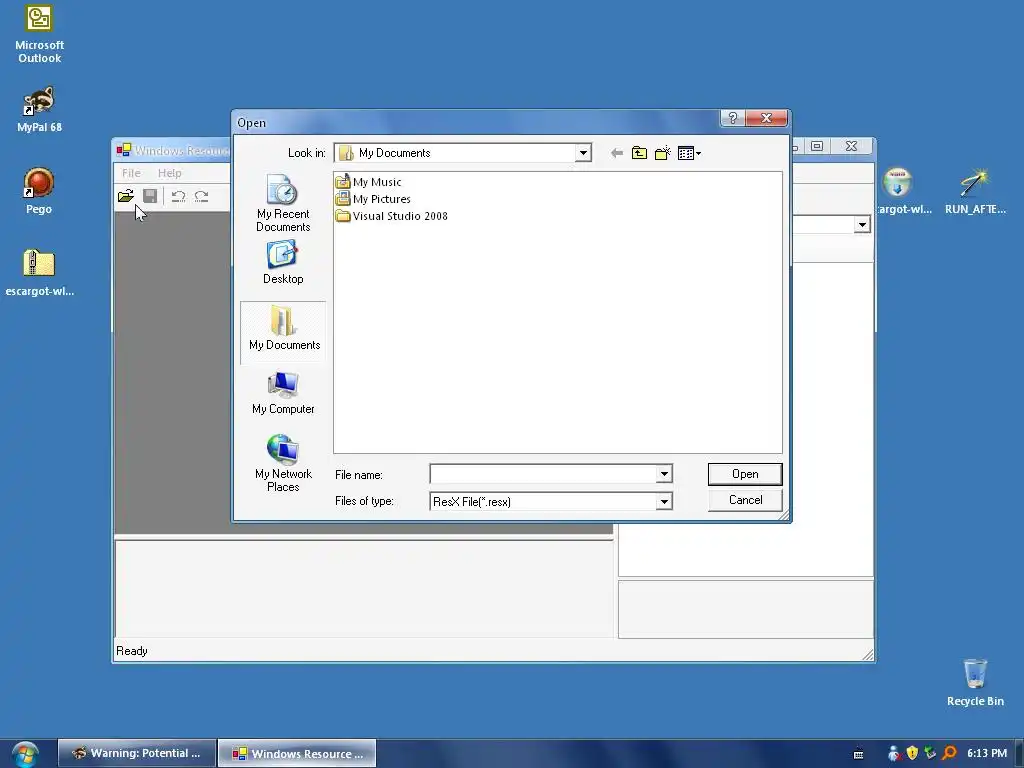This screenshot has height=768, width=1024.
Task: Click the magnifier icon in system tray
Action: (x=950, y=753)
